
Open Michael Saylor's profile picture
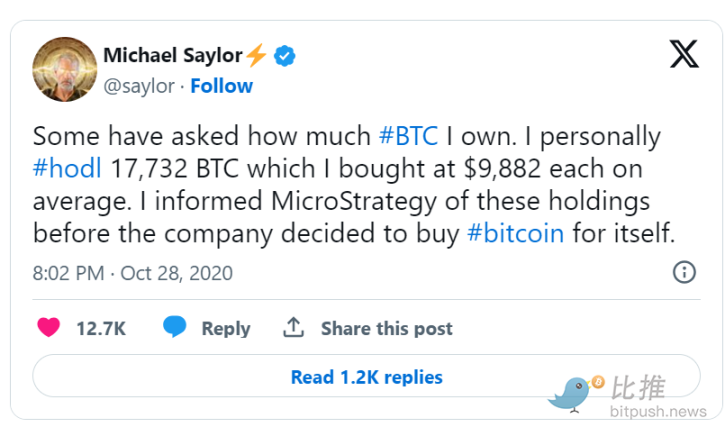coord(63,68)
